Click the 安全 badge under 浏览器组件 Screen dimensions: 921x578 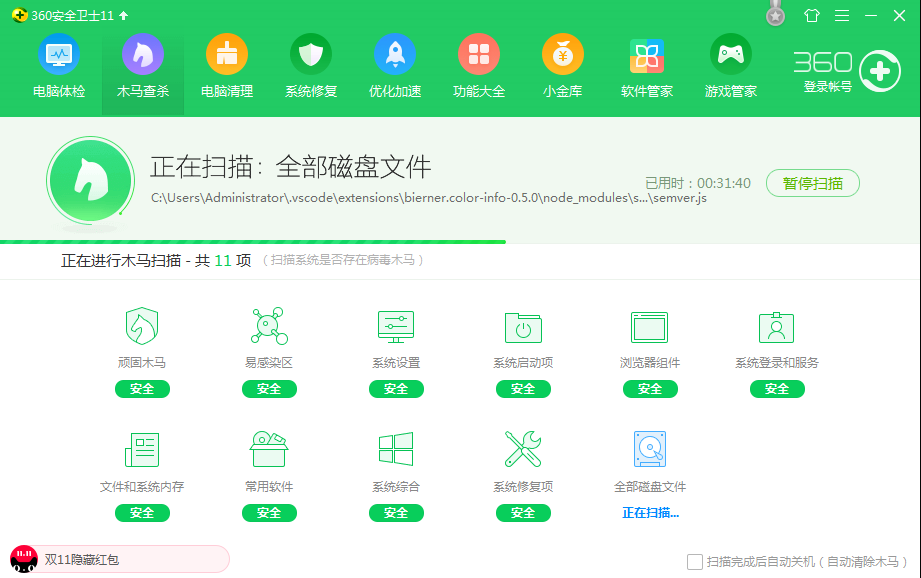coord(650,389)
